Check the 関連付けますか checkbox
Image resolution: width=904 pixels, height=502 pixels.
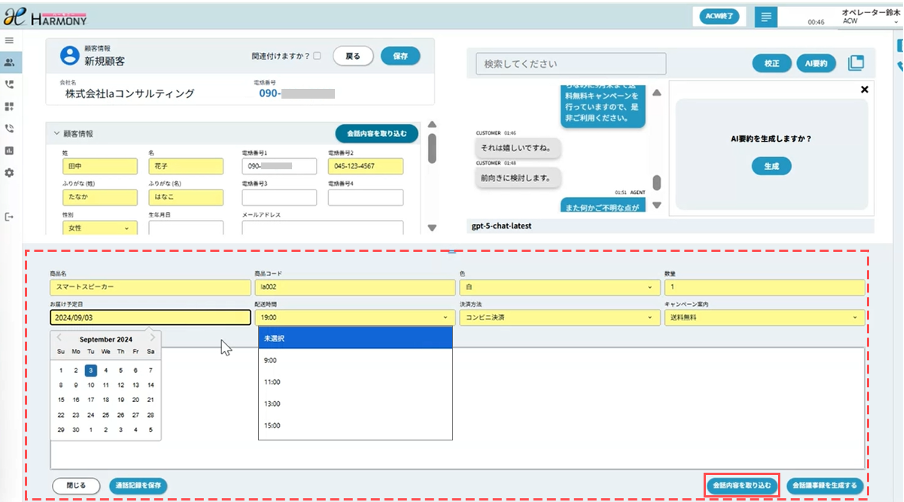click(x=317, y=56)
